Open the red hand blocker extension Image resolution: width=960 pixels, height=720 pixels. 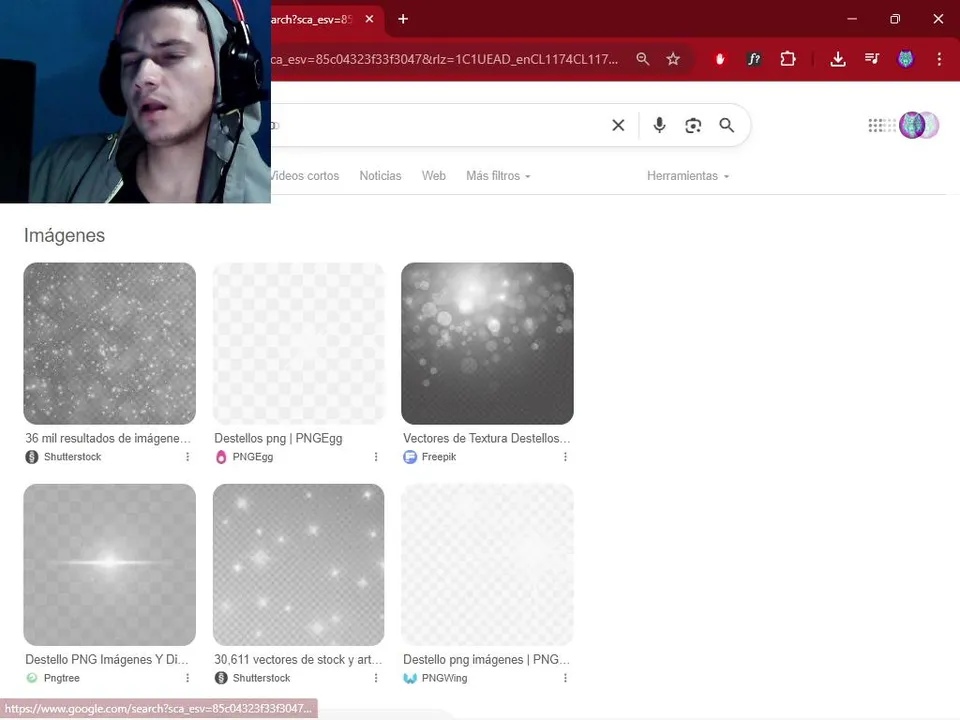tap(720, 59)
